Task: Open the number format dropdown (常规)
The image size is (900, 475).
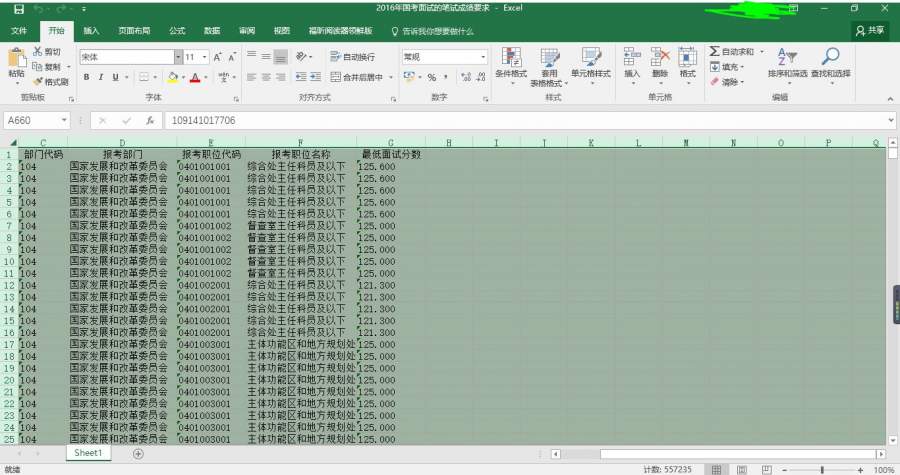Action: tap(483, 57)
